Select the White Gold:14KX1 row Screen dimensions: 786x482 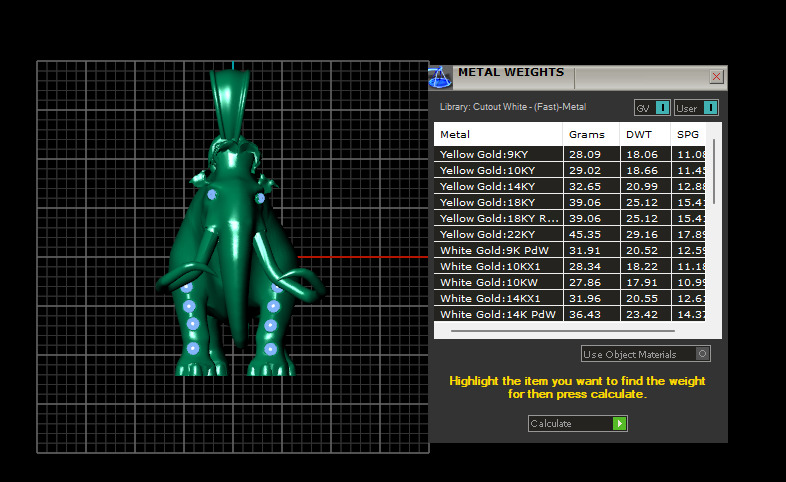click(x=569, y=299)
